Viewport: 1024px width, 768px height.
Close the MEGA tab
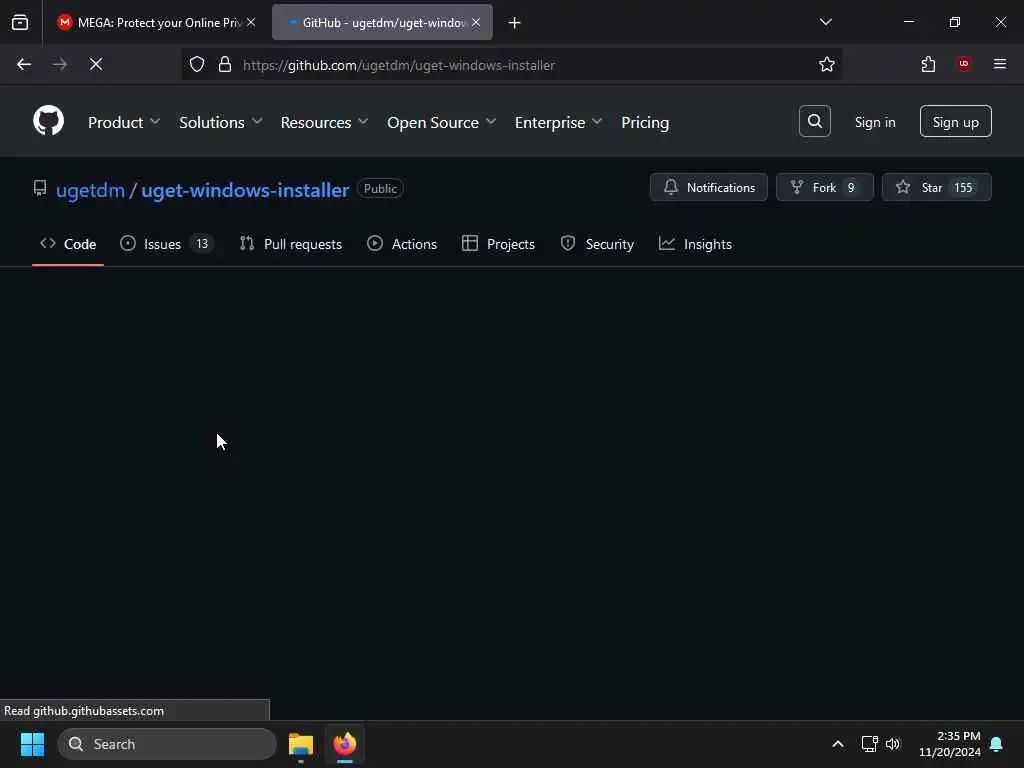(251, 22)
